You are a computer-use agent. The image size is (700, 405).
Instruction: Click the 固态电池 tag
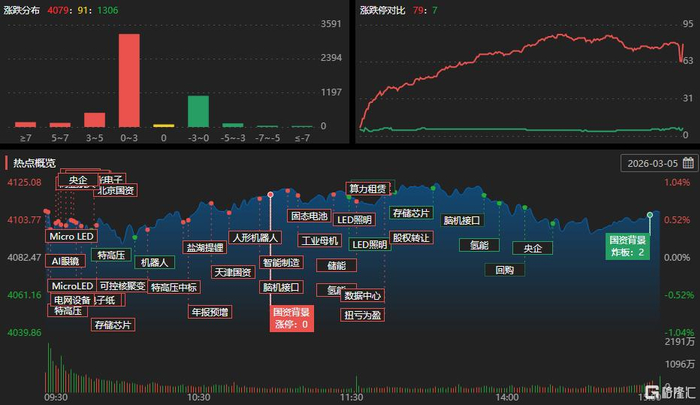click(x=309, y=216)
